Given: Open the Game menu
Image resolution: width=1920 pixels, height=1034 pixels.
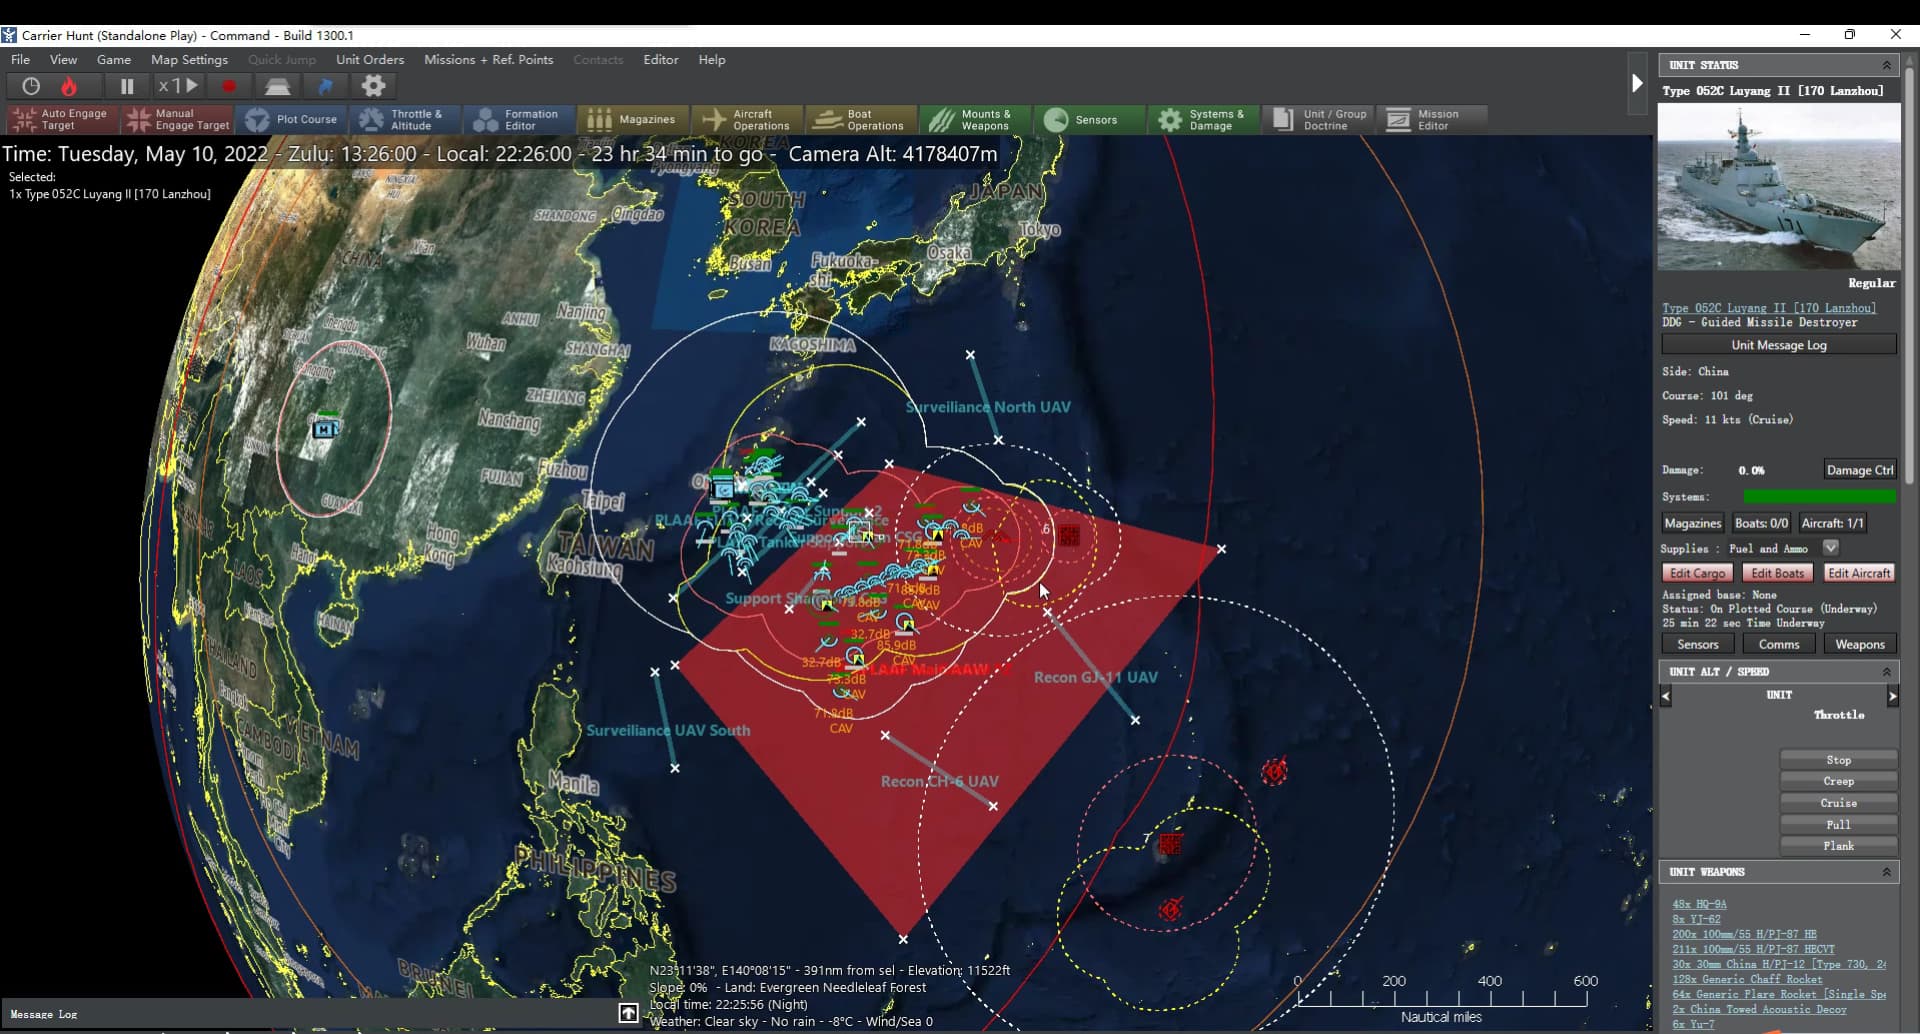Looking at the screenshot, I should tap(114, 60).
